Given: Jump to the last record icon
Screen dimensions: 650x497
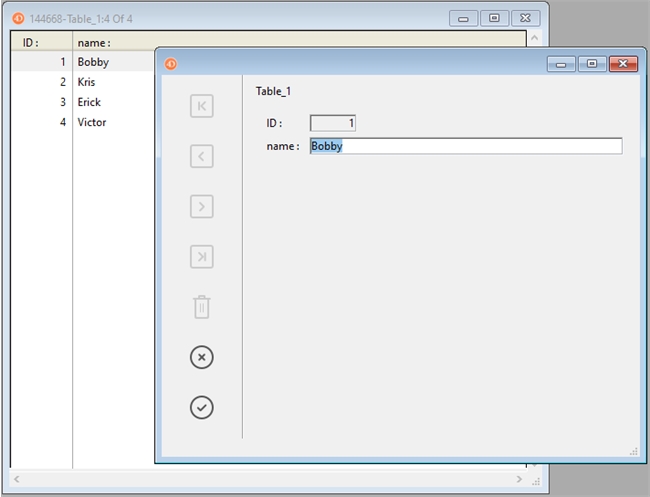Looking at the screenshot, I should [201, 257].
